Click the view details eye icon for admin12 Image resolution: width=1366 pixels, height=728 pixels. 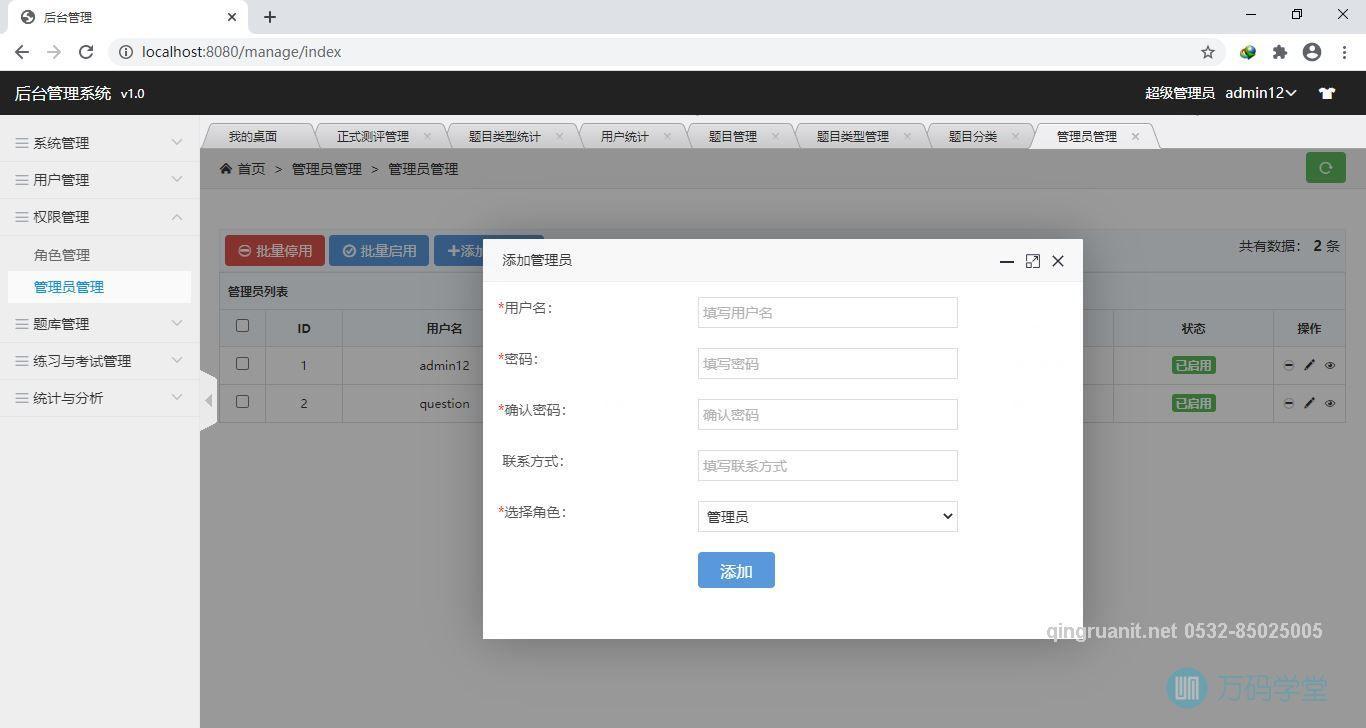tap(1330, 365)
